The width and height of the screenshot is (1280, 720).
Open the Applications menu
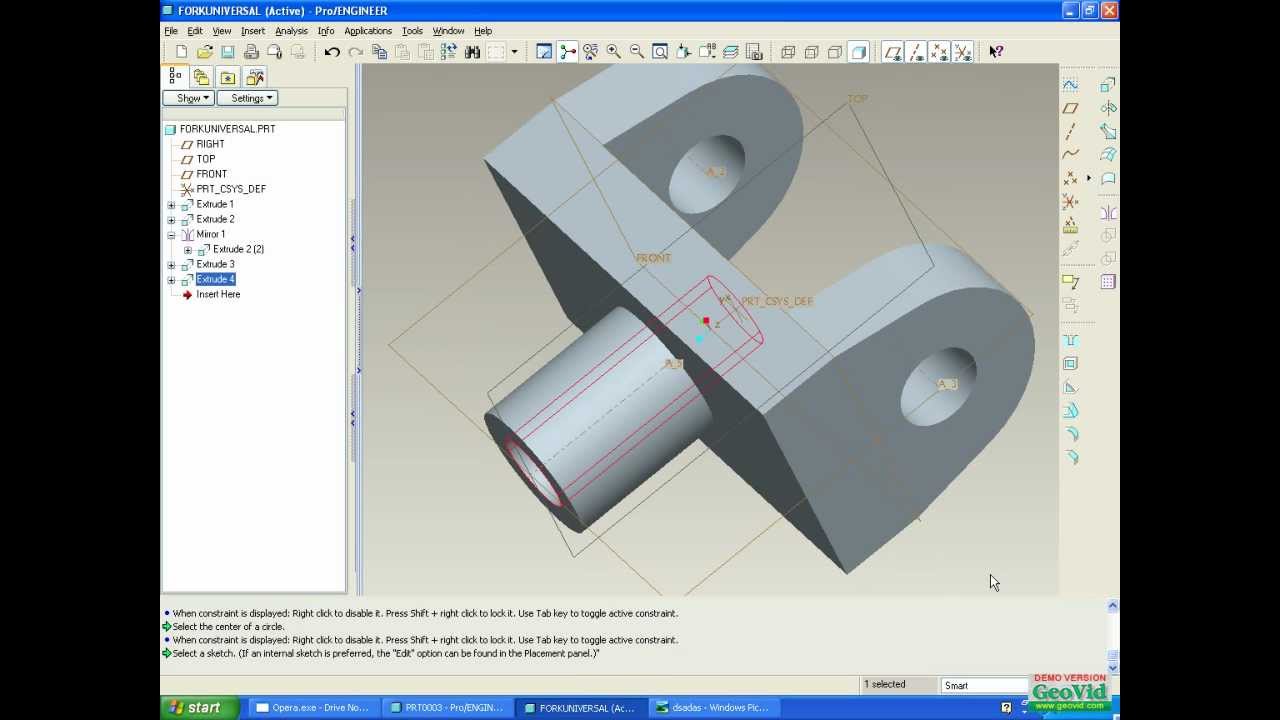click(368, 31)
